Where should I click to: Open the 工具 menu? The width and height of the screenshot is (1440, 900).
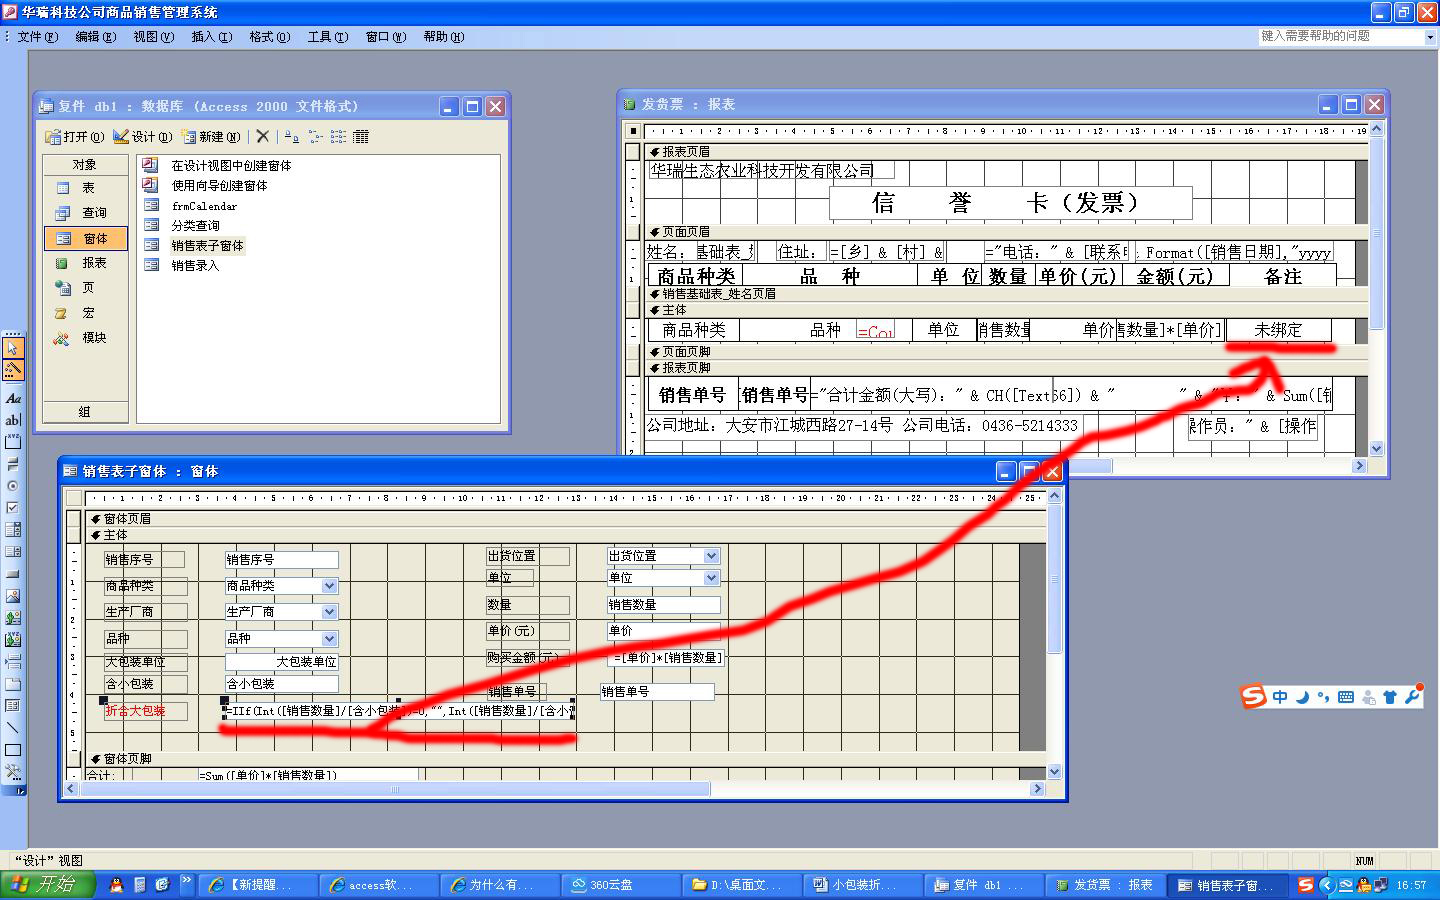(327, 37)
